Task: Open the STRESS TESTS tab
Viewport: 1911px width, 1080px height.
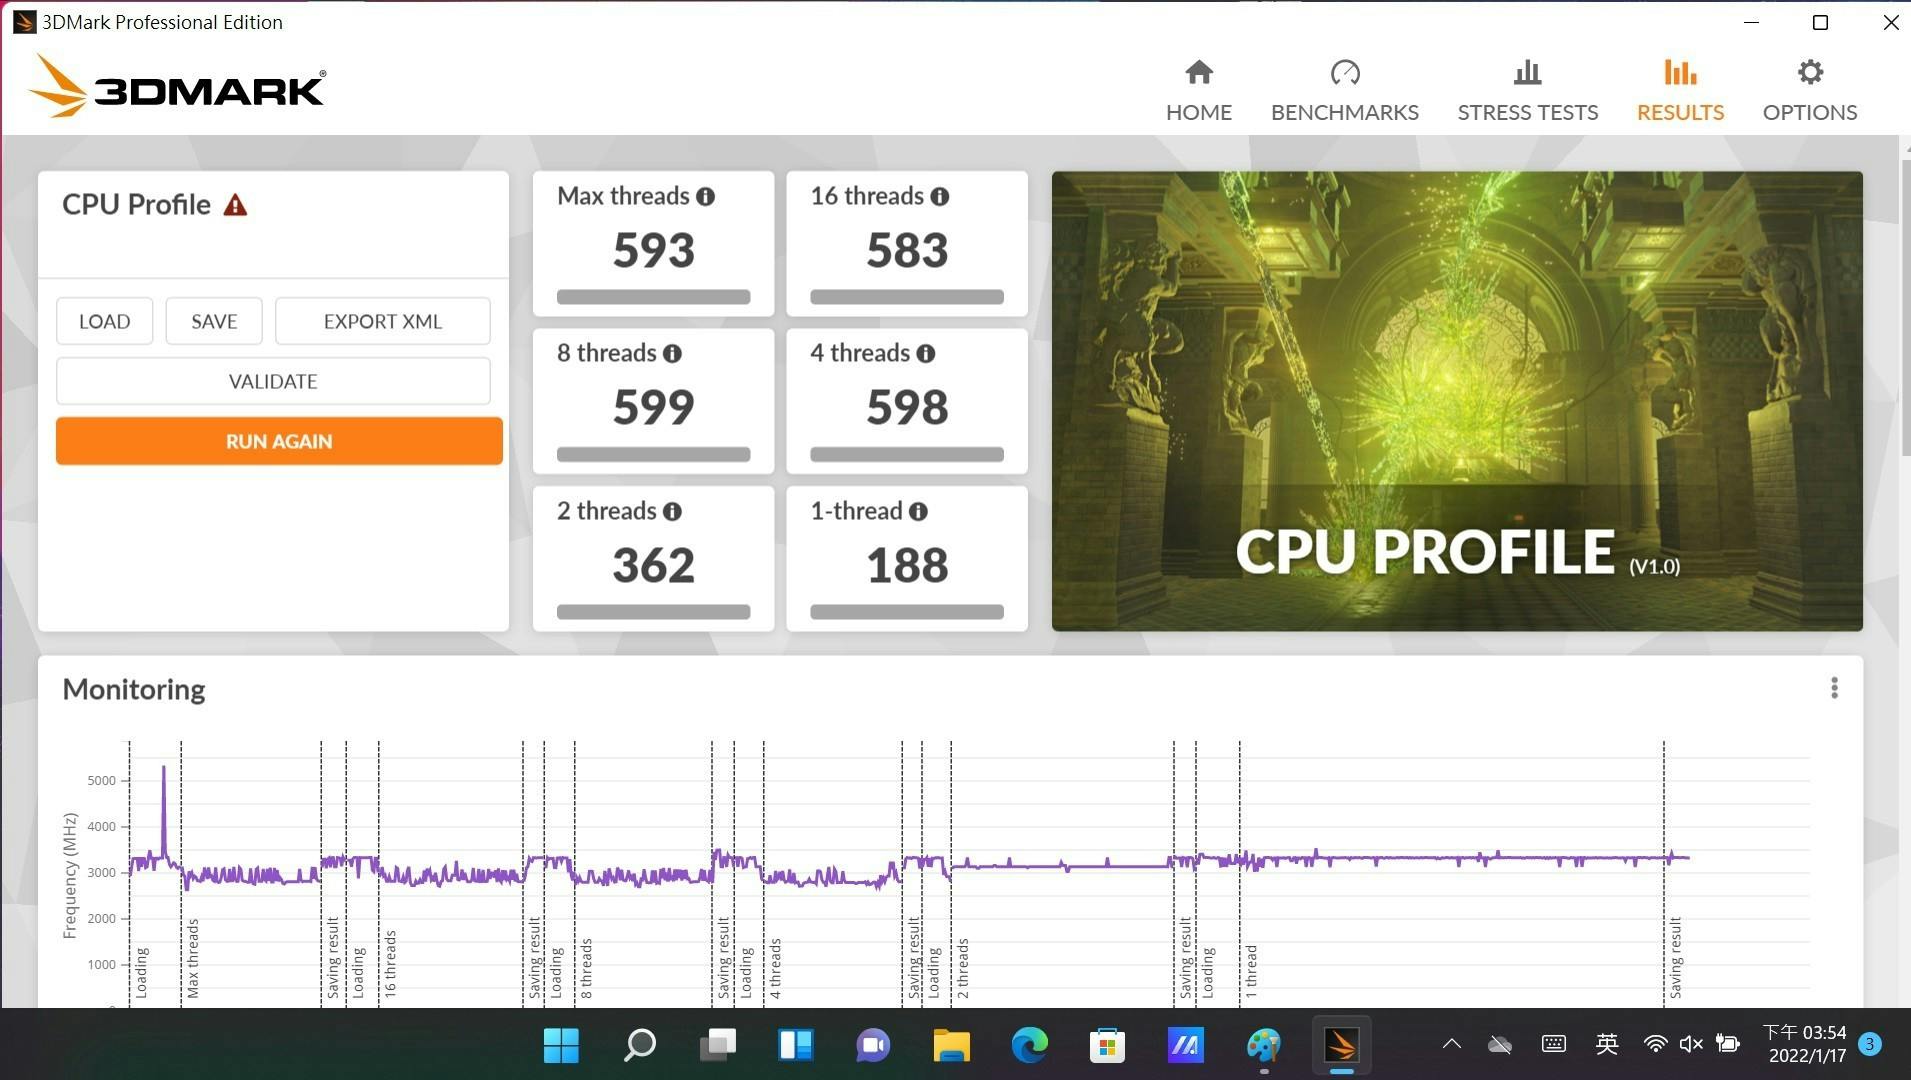Action: click(x=1527, y=91)
